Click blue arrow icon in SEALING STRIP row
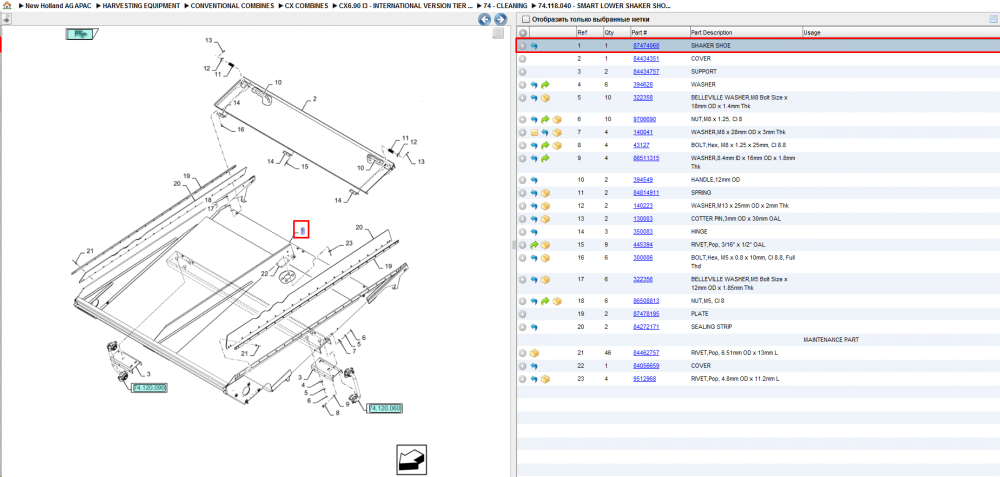Screen dimensions: 1000x477 tap(534, 327)
